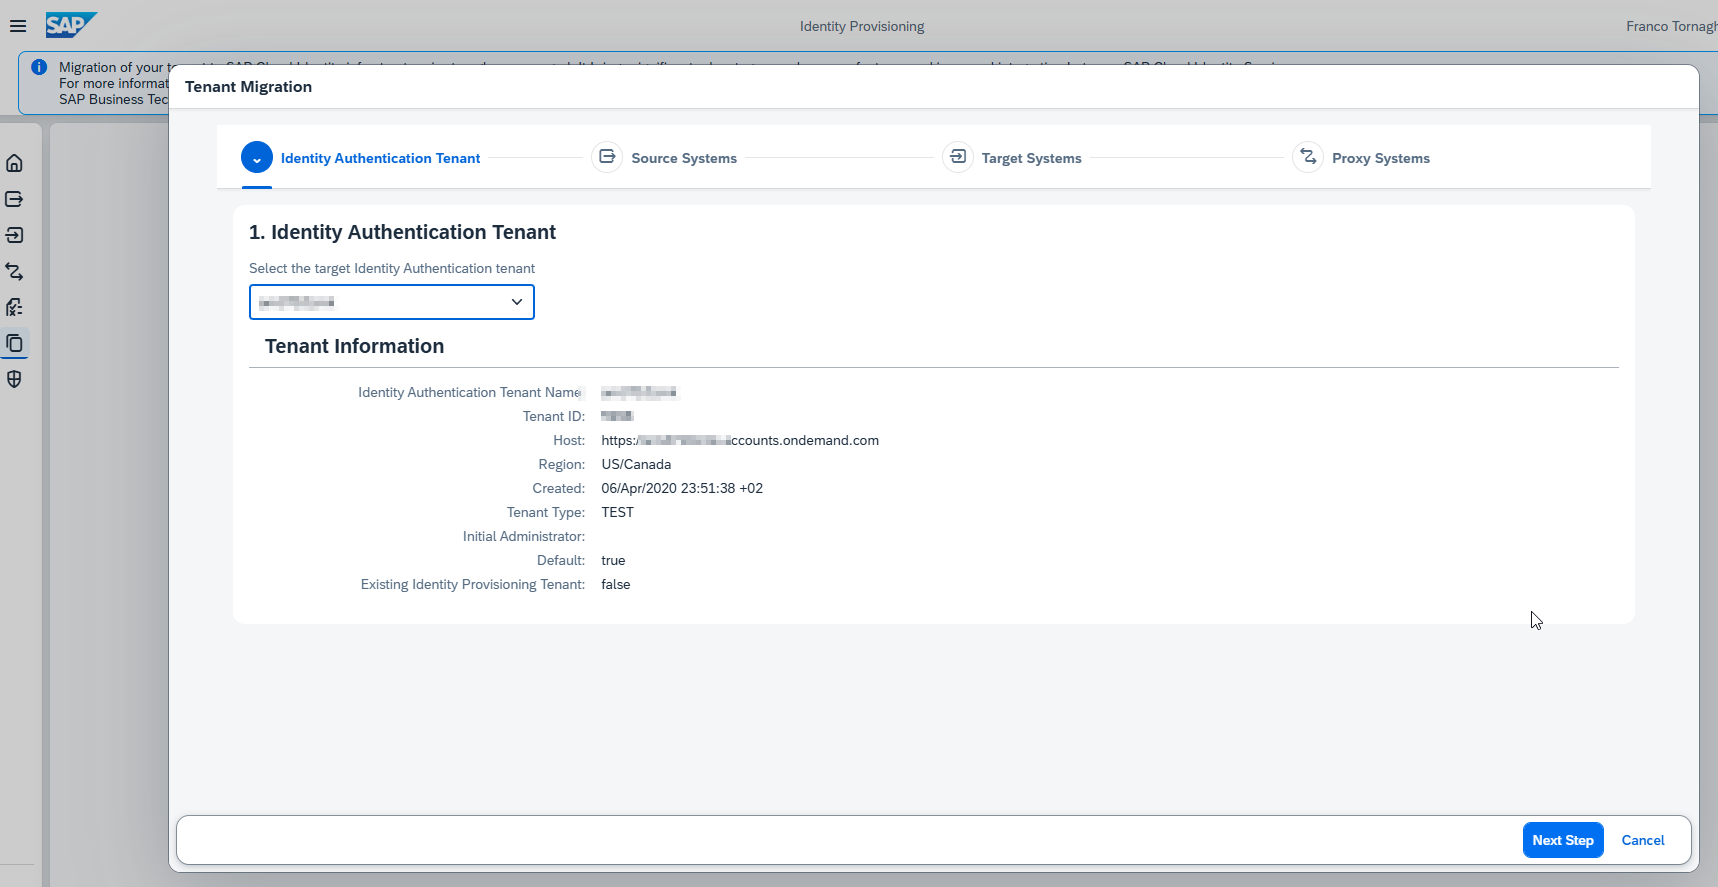Open Source Systems sidebar icon

pos(15,199)
